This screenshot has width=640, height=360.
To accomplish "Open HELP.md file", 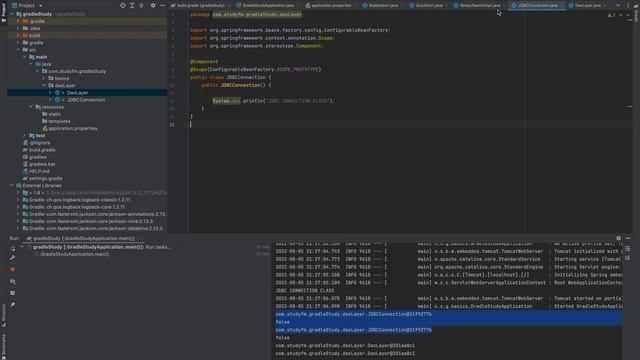I will tap(39, 171).
